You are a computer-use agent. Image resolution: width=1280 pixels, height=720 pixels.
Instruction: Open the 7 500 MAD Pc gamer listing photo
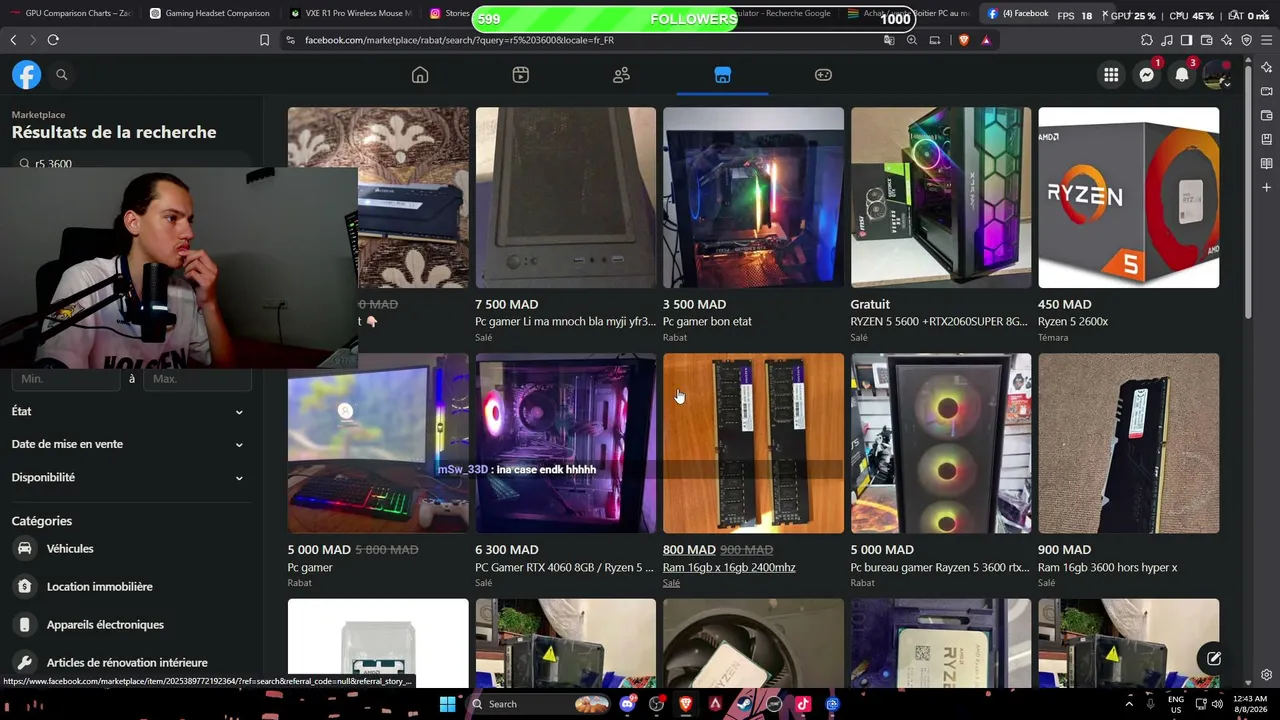click(566, 198)
